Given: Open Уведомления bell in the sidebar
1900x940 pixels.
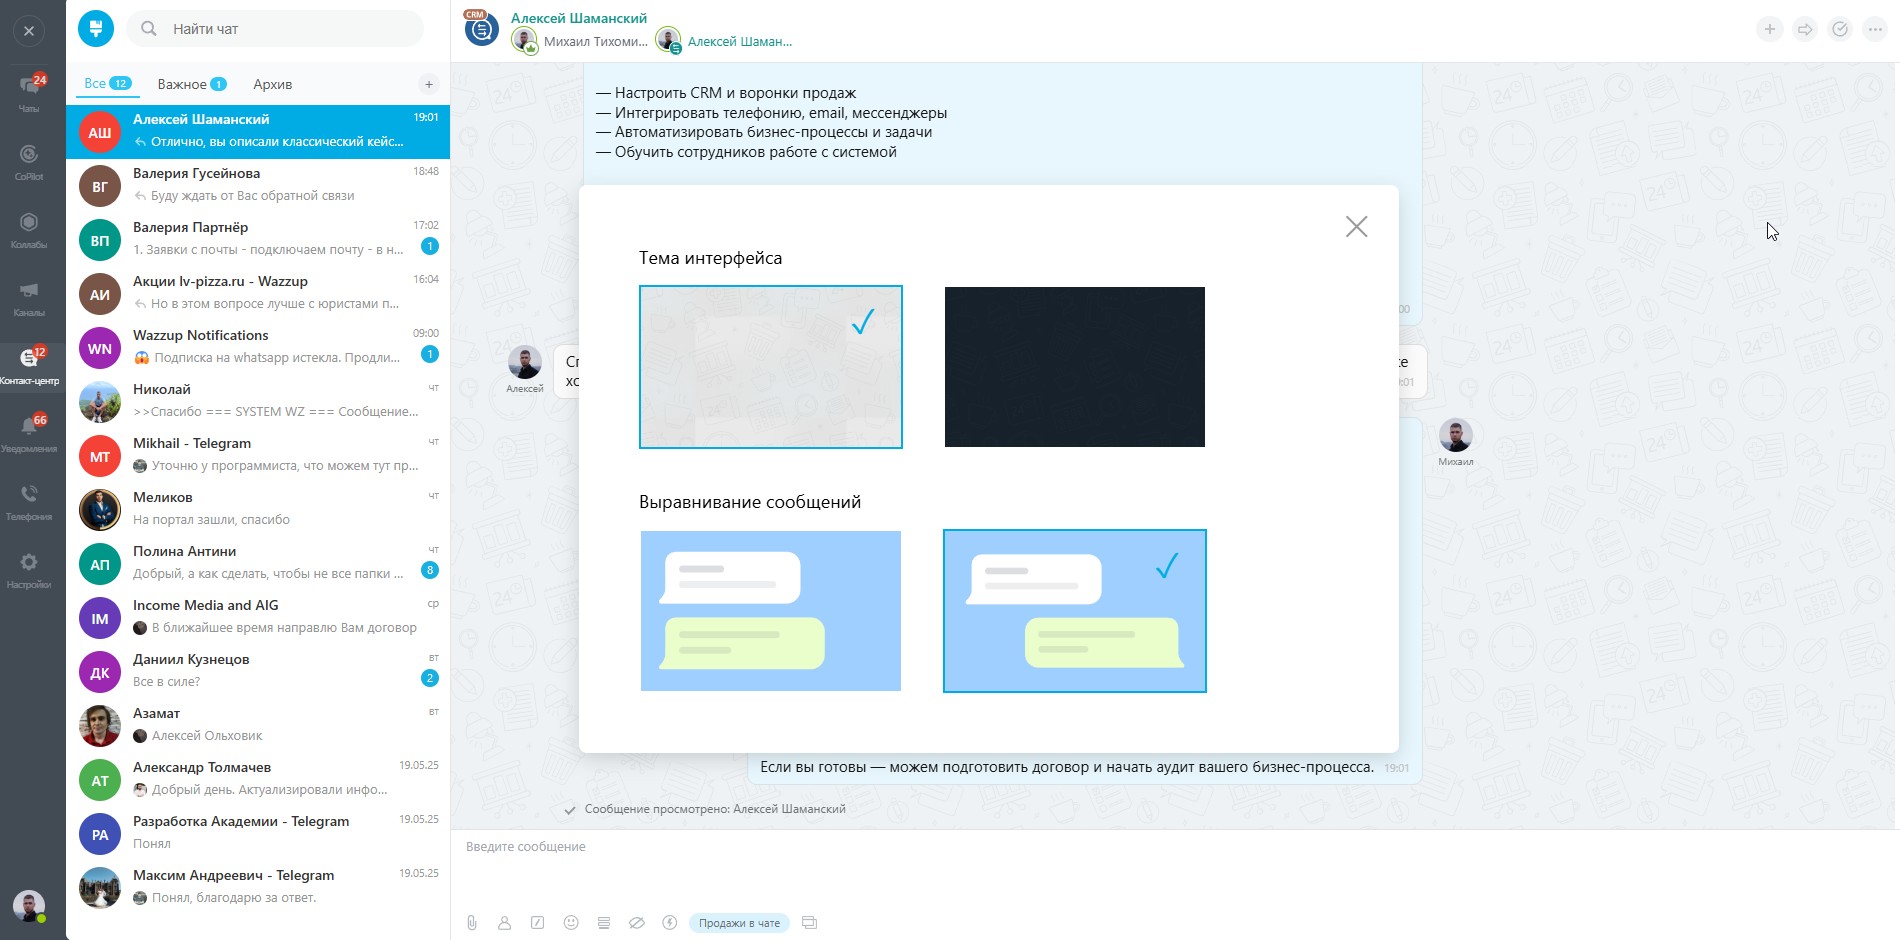Looking at the screenshot, I should click(29, 432).
